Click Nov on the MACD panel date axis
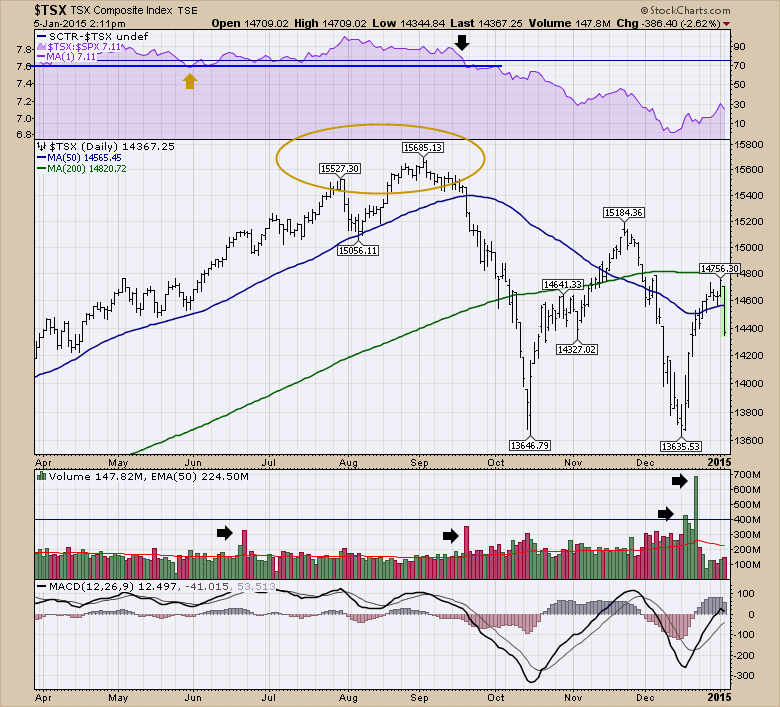The width and height of the screenshot is (780, 707). (573, 698)
